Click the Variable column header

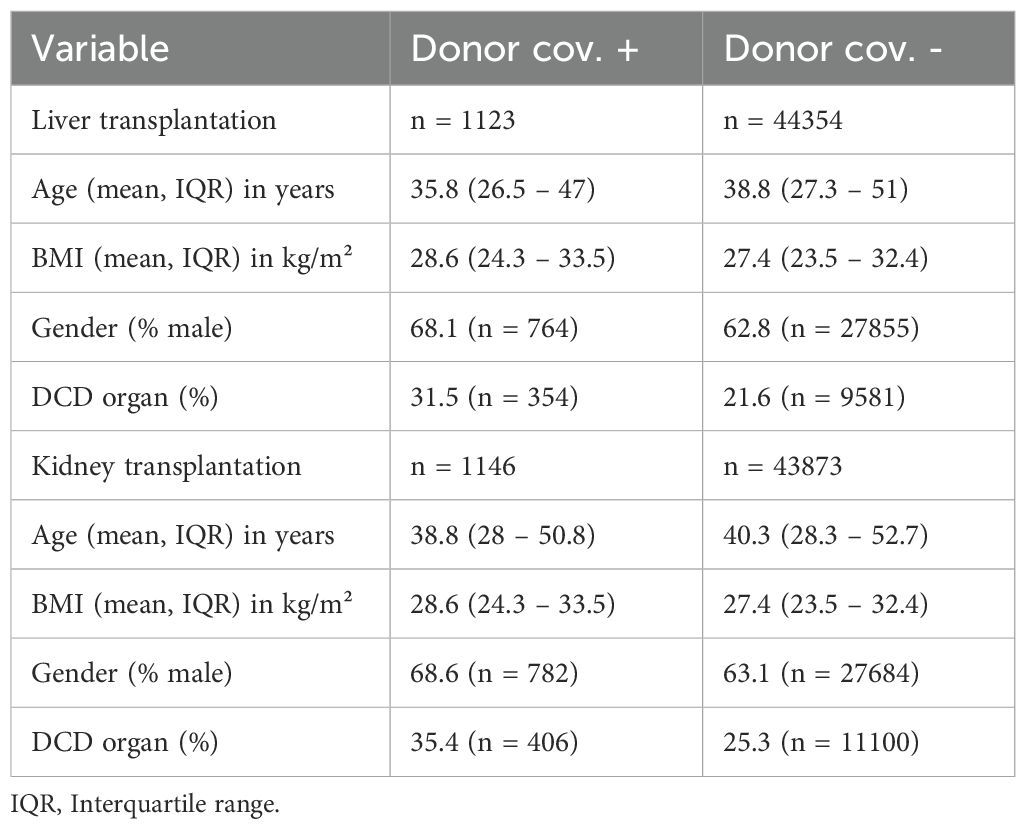click(101, 49)
